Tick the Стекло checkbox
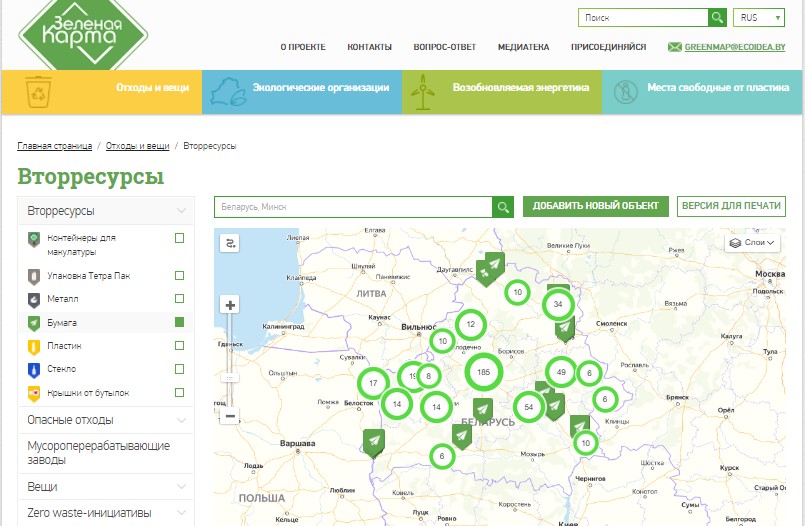Image resolution: width=805 pixels, height=526 pixels. coord(179,369)
